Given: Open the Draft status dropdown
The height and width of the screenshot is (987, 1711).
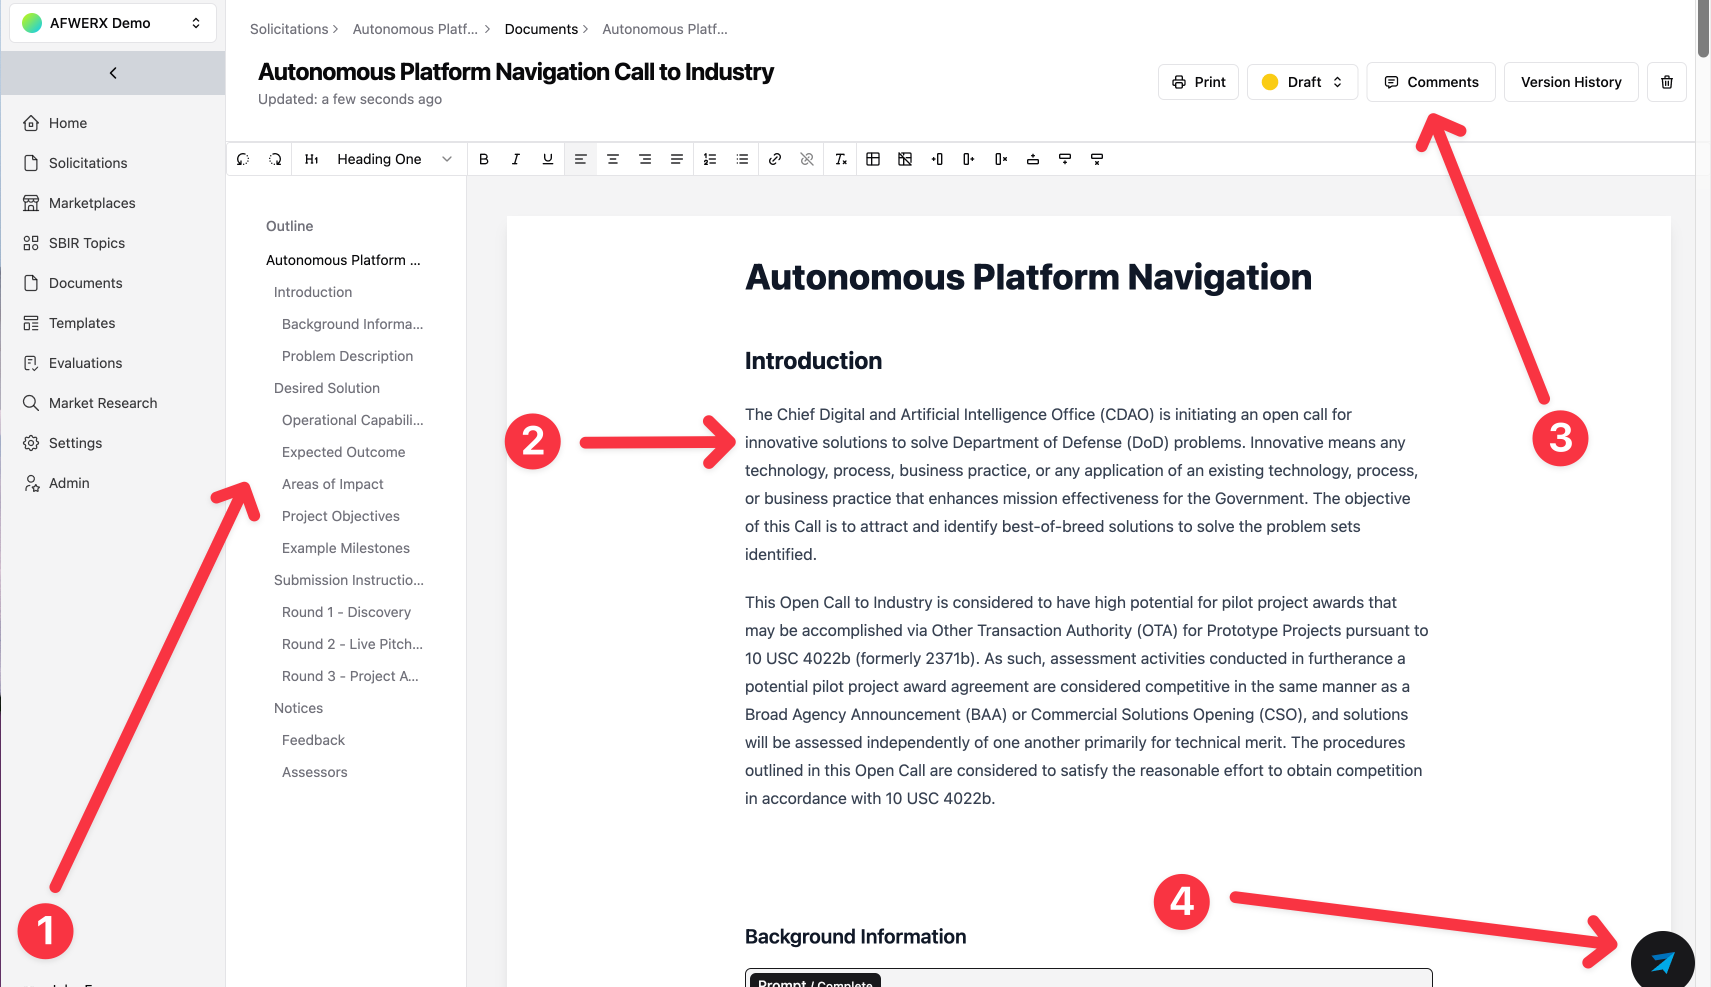Looking at the screenshot, I should [1302, 82].
